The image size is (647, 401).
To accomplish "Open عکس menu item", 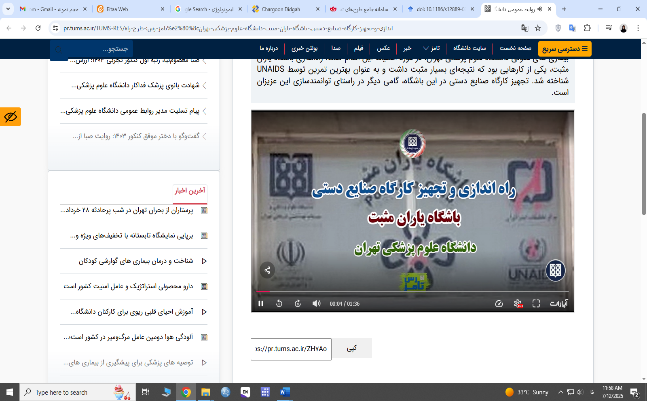I will 383,48.
